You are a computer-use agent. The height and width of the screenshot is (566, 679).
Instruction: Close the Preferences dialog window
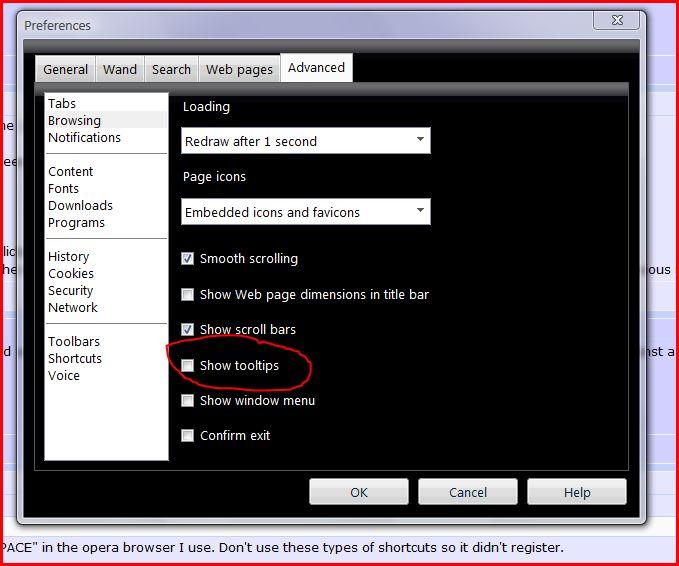tap(616, 21)
